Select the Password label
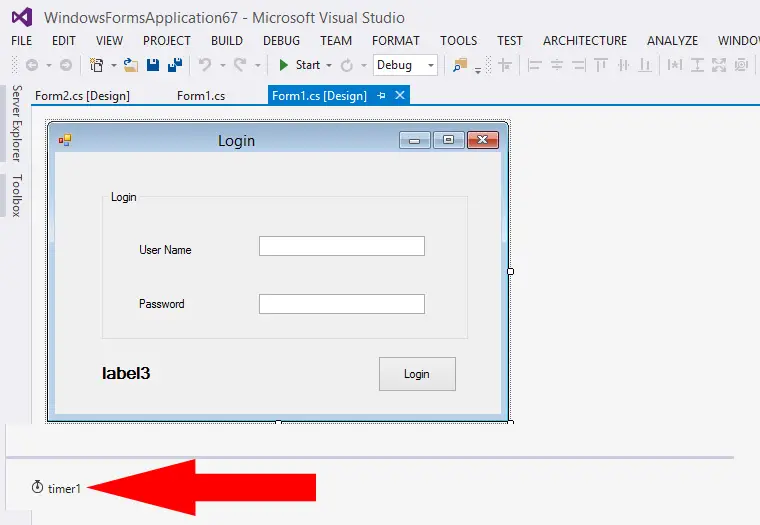Viewport: 760px width, 525px height. pos(161,304)
